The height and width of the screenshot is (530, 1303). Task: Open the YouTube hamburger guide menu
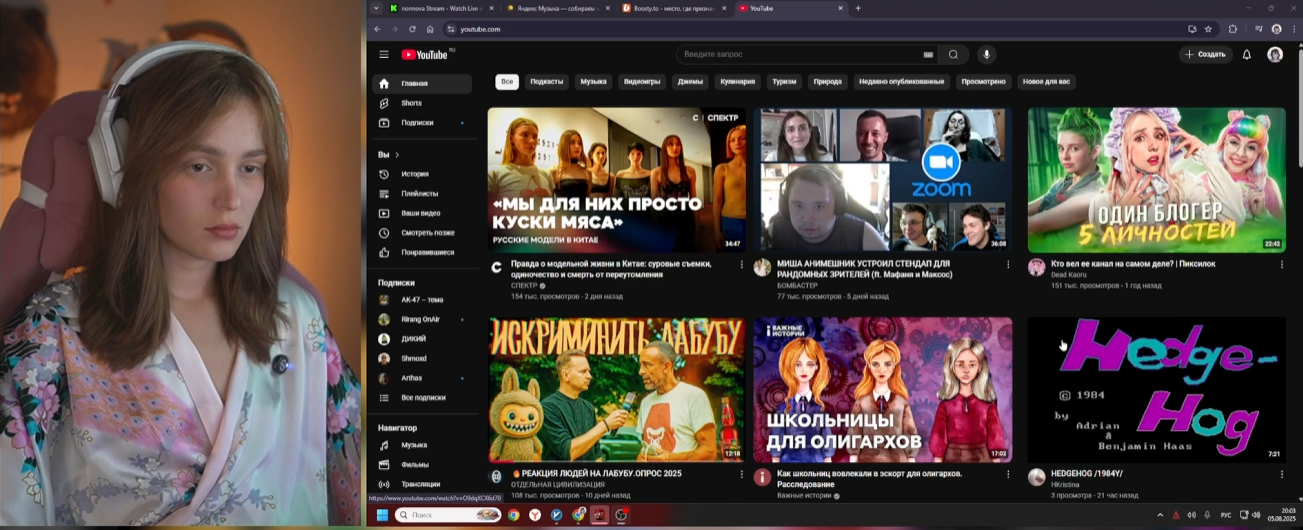coord(384,55)
